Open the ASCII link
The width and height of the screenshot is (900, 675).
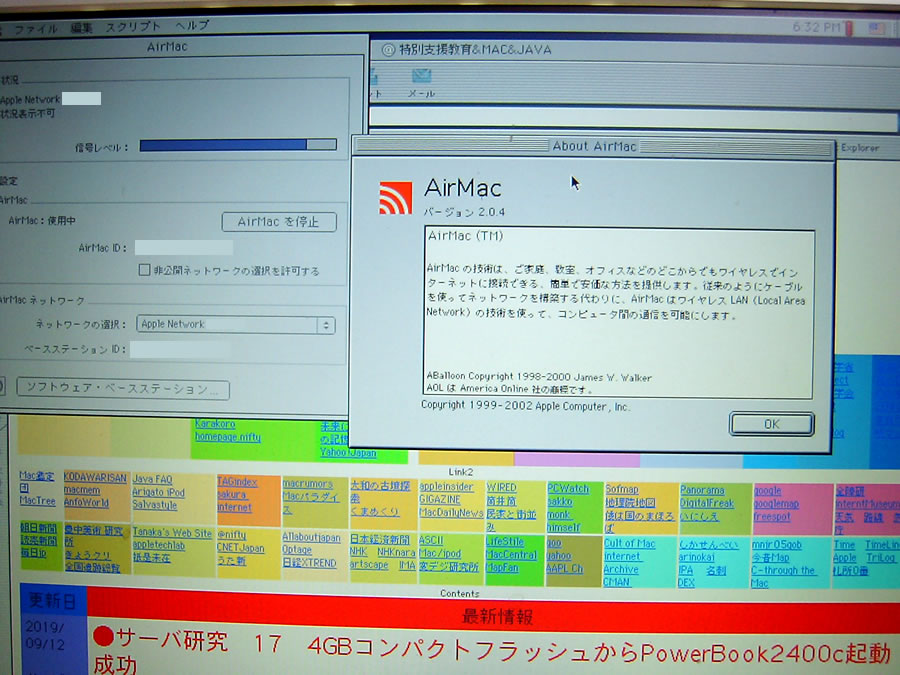(431, 540)
